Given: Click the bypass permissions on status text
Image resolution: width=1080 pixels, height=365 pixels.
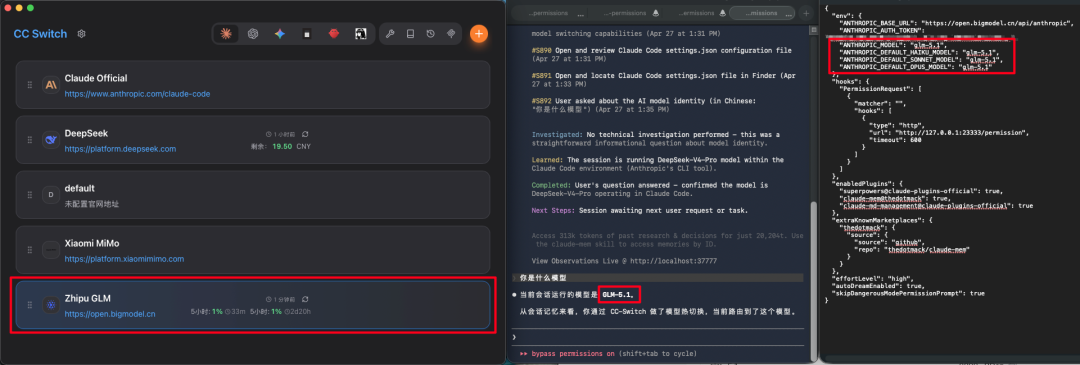Looking at the screenshot, I should (572, 353).
